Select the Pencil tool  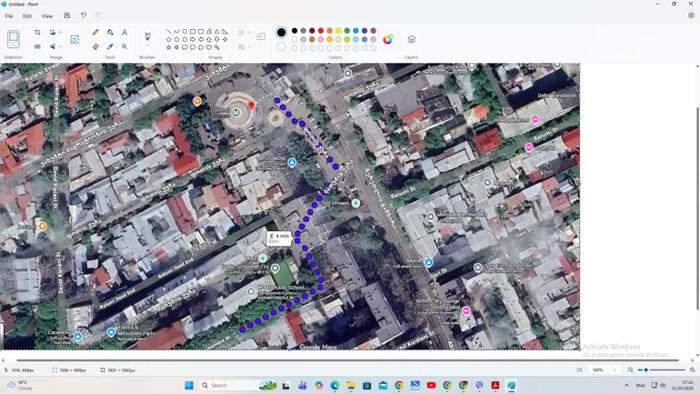tap(96, 32)
